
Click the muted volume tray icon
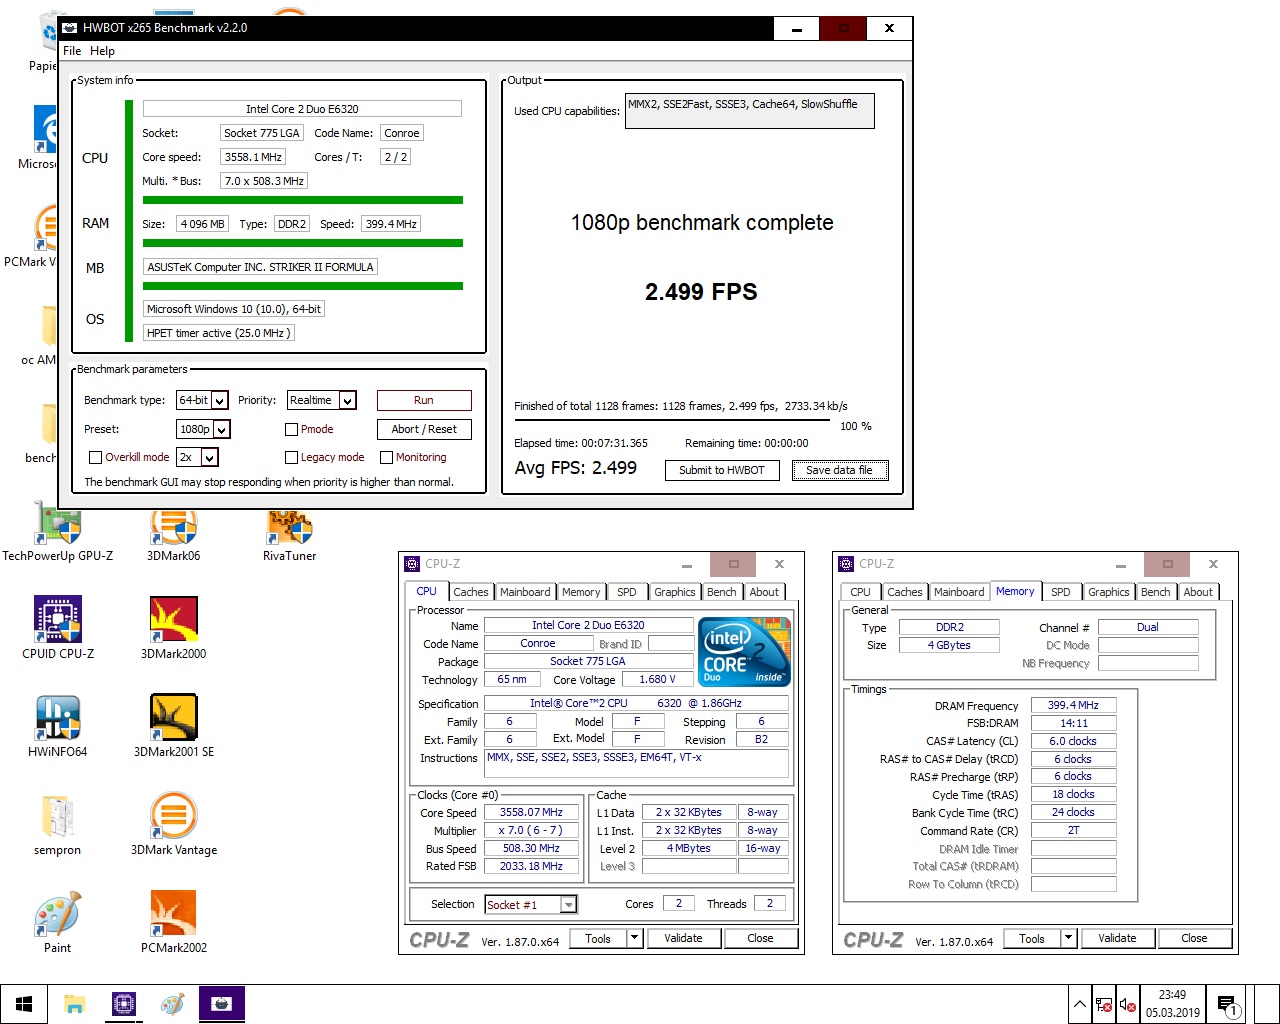(1128, 1004)
